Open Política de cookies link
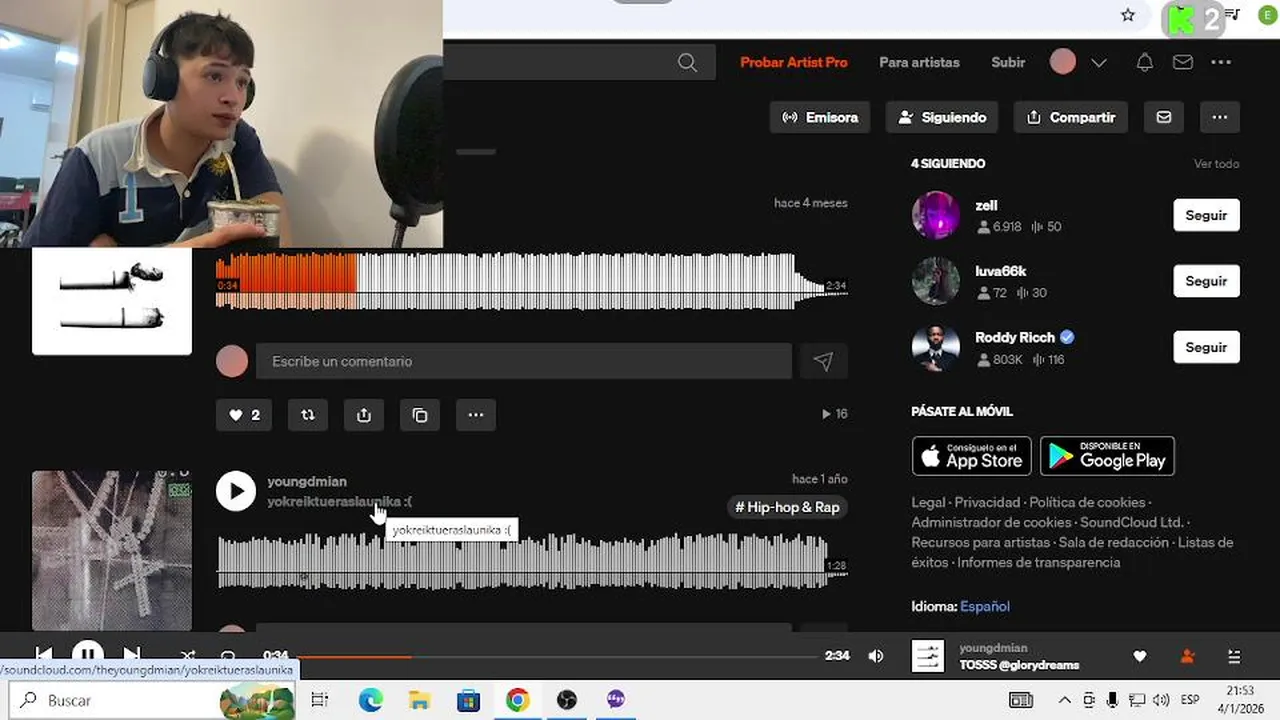 point(1087,502)
